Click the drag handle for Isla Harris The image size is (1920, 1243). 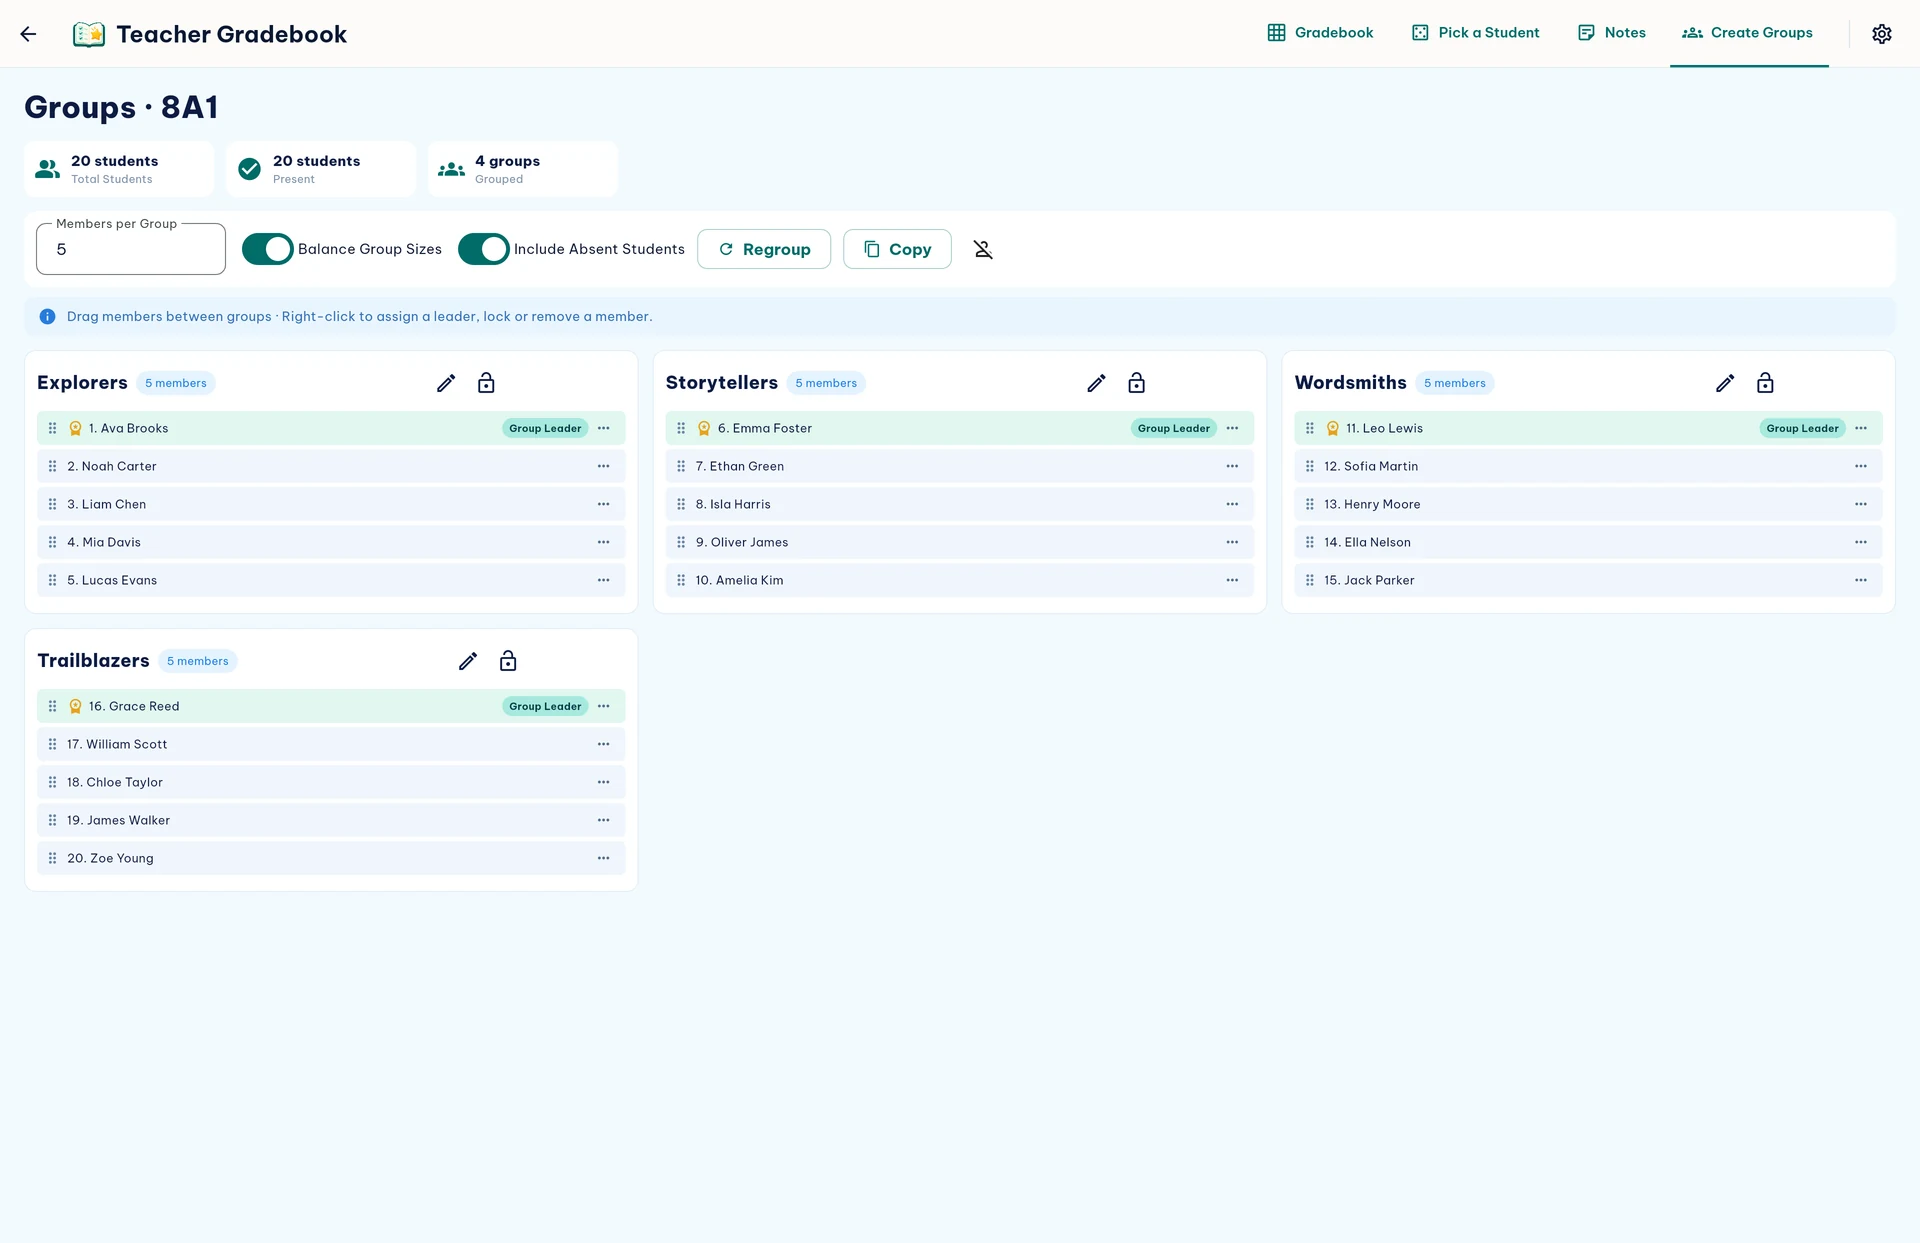[x=681, y=504]
